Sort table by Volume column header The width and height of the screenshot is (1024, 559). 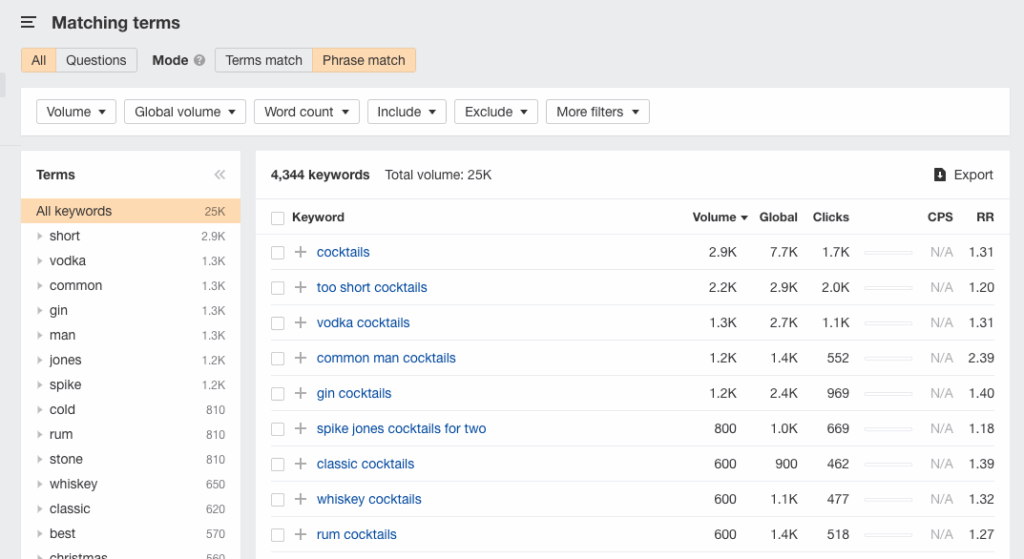tap(720, 217)
